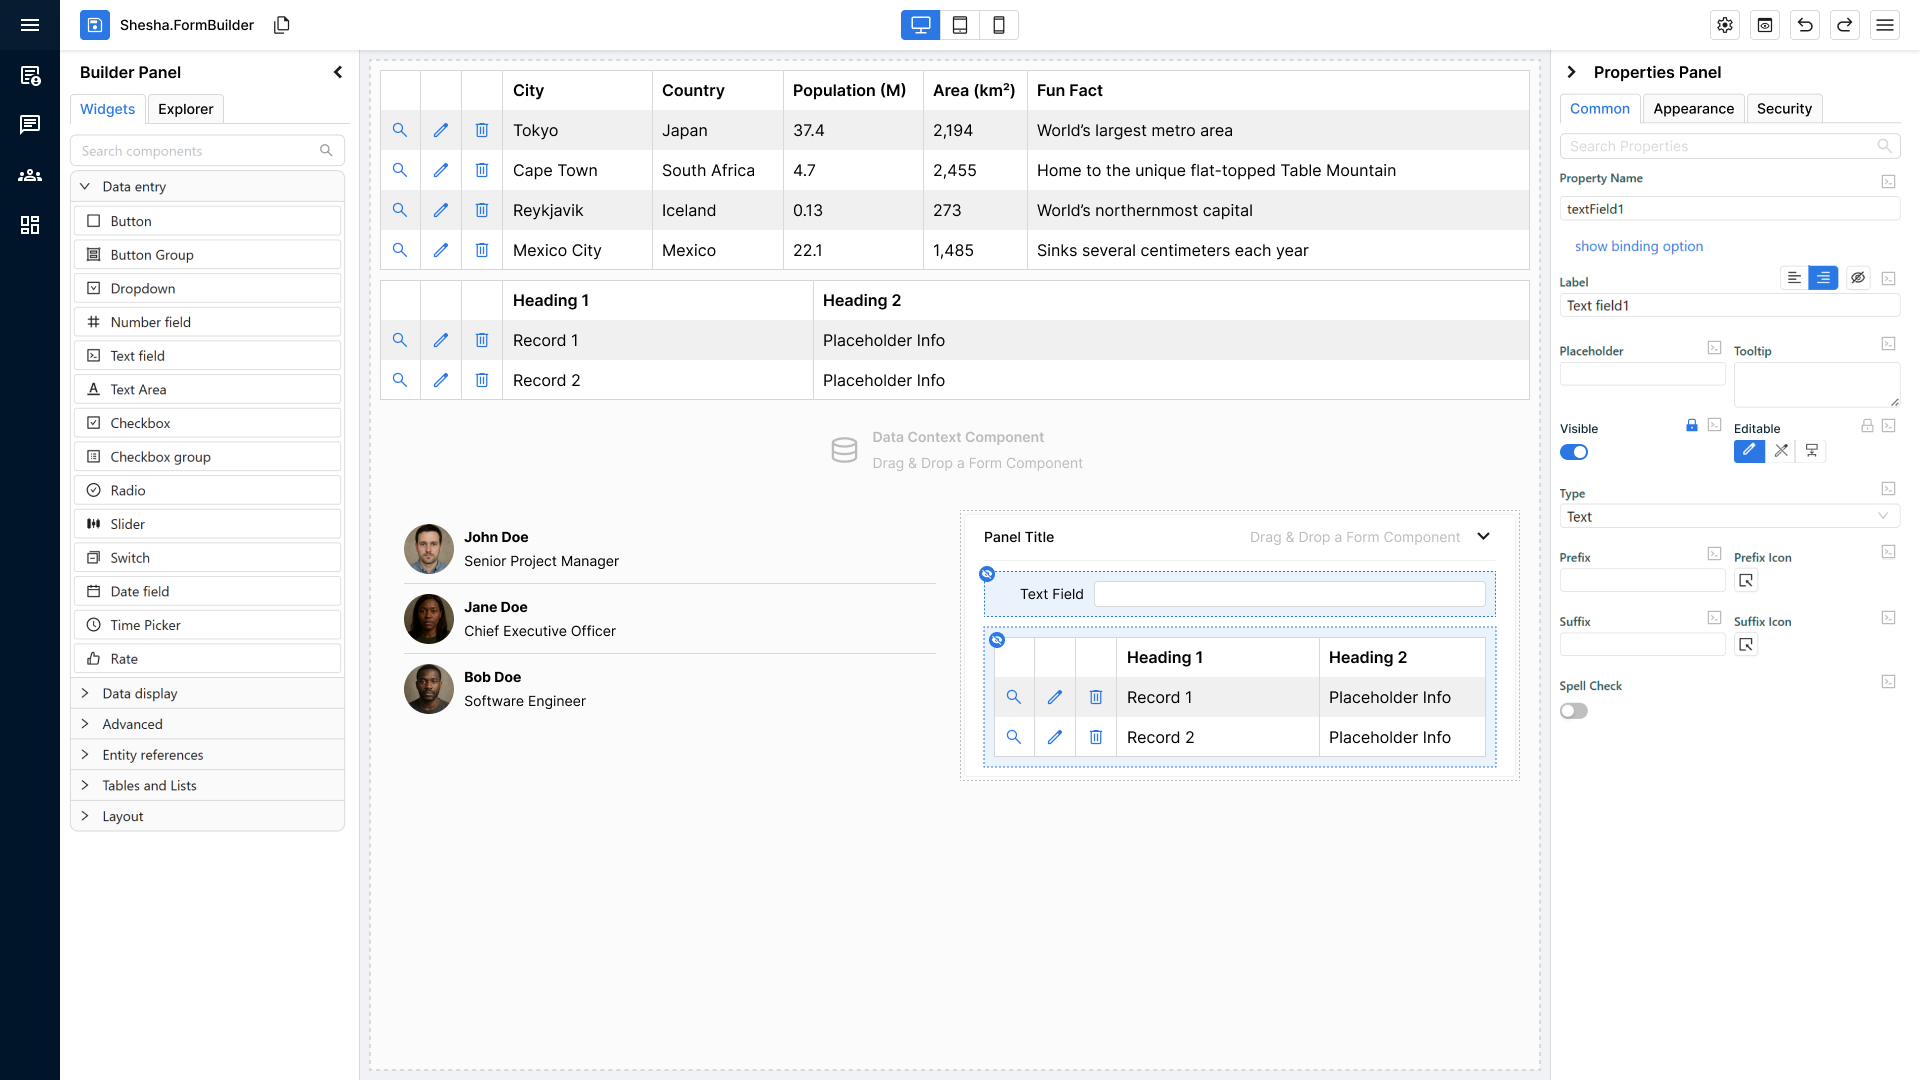Click the copy icon beside Shesha.FormBuilder title

(282, 24)
